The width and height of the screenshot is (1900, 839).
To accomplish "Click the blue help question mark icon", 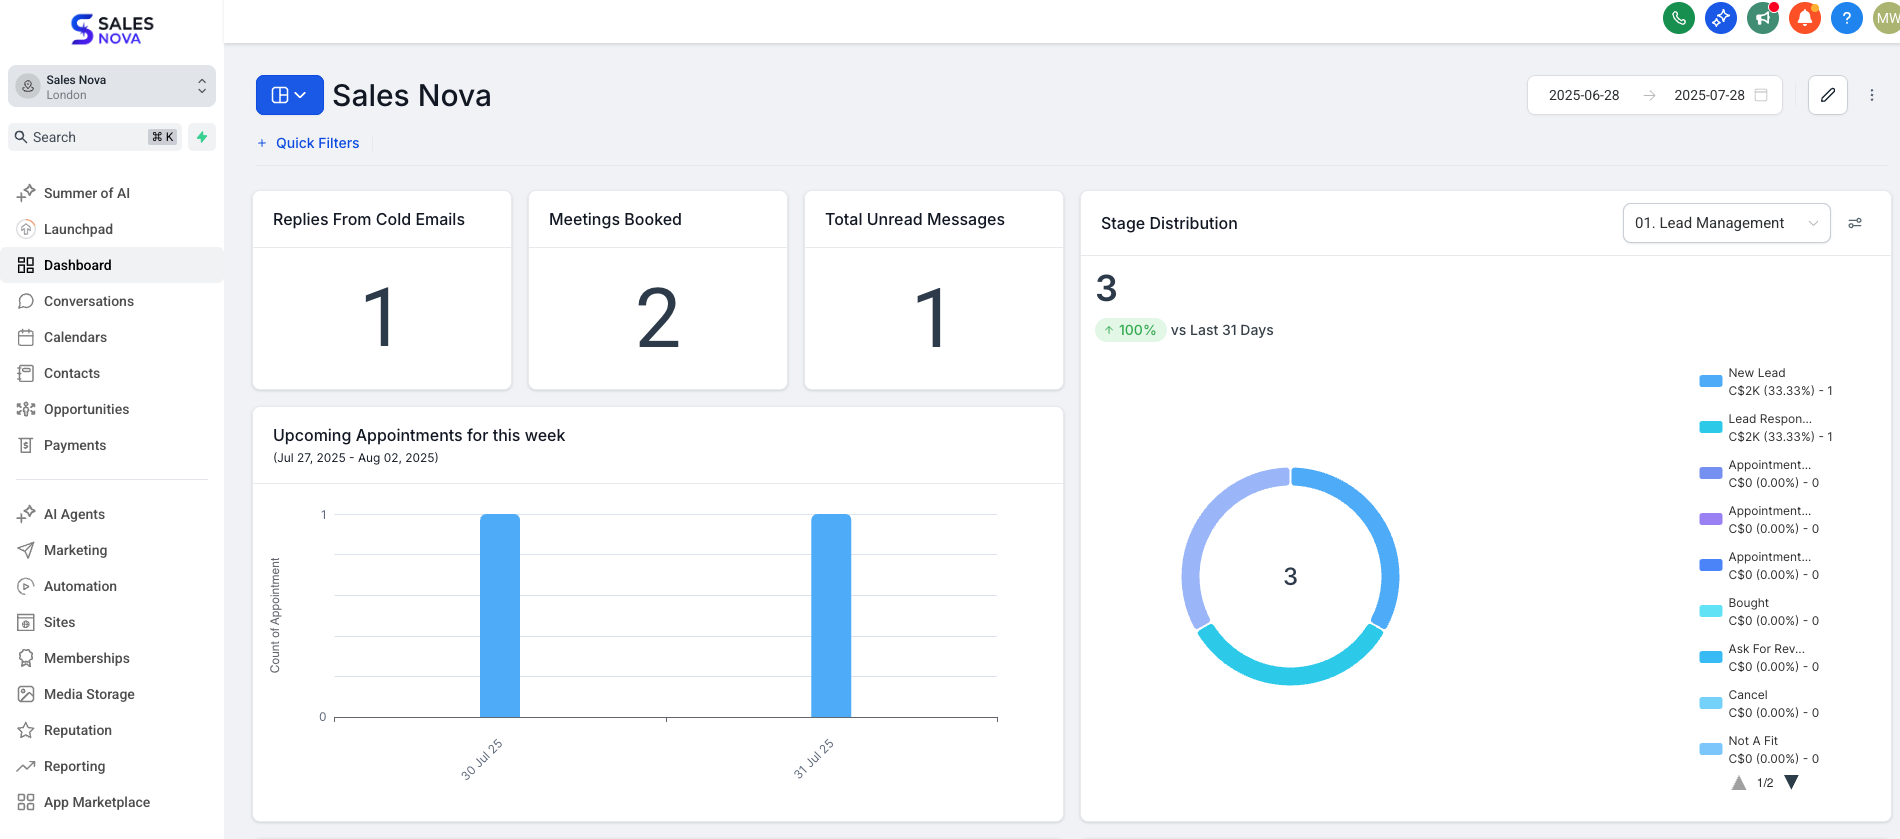I will tap(1846, 18).
